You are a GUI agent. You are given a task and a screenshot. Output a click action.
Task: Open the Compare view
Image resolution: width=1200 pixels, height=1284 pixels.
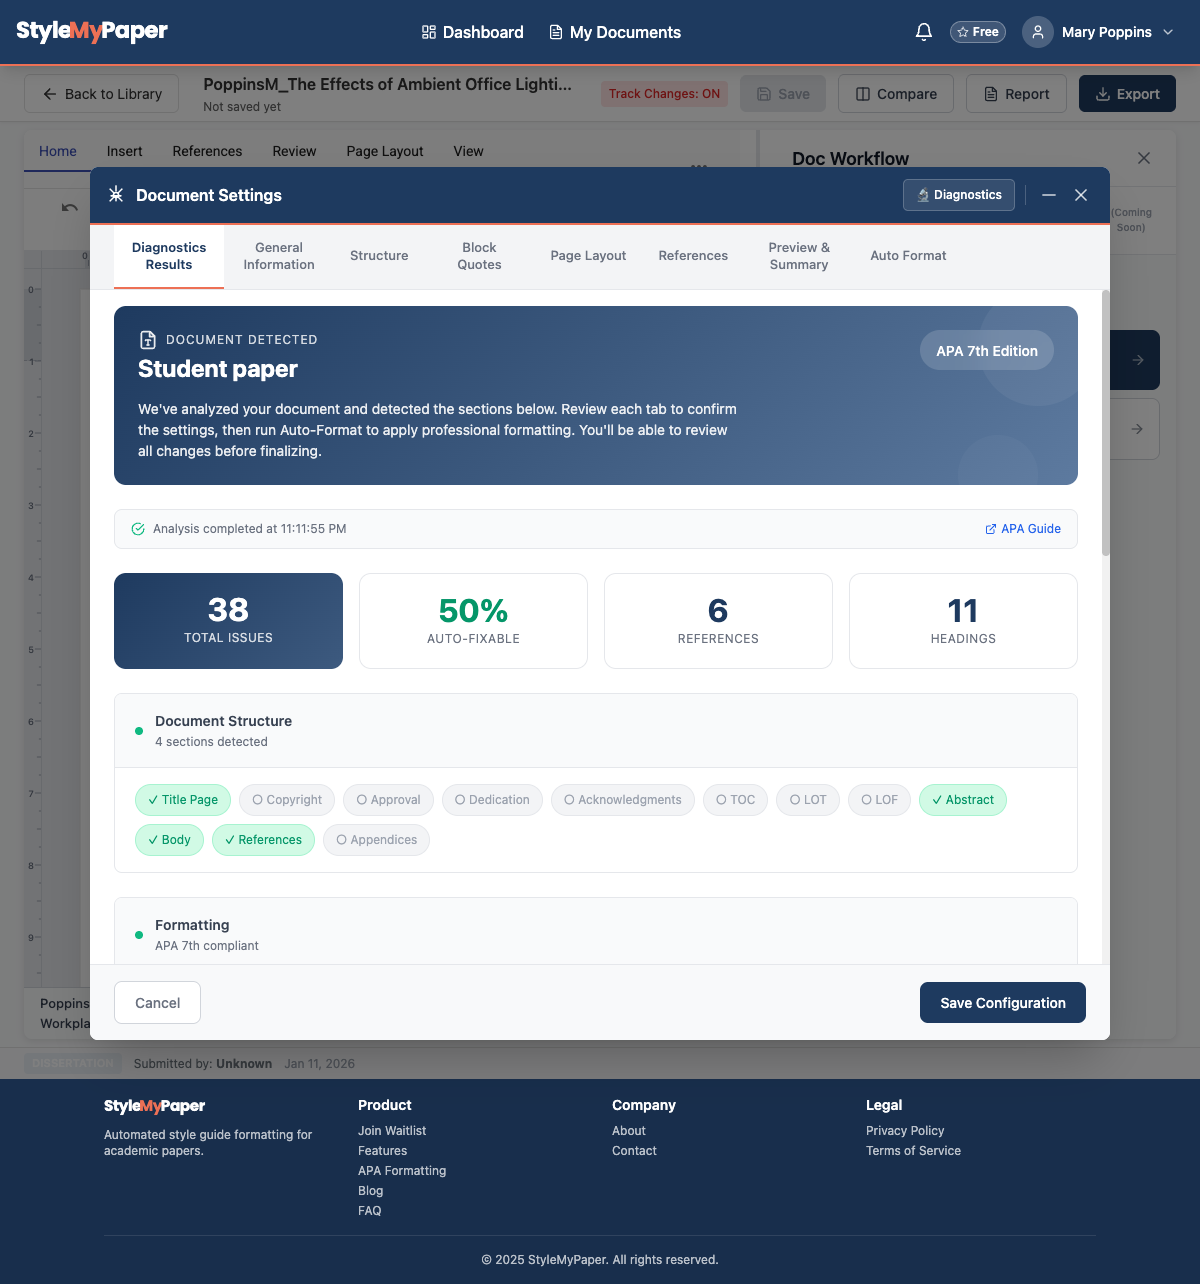896,94
